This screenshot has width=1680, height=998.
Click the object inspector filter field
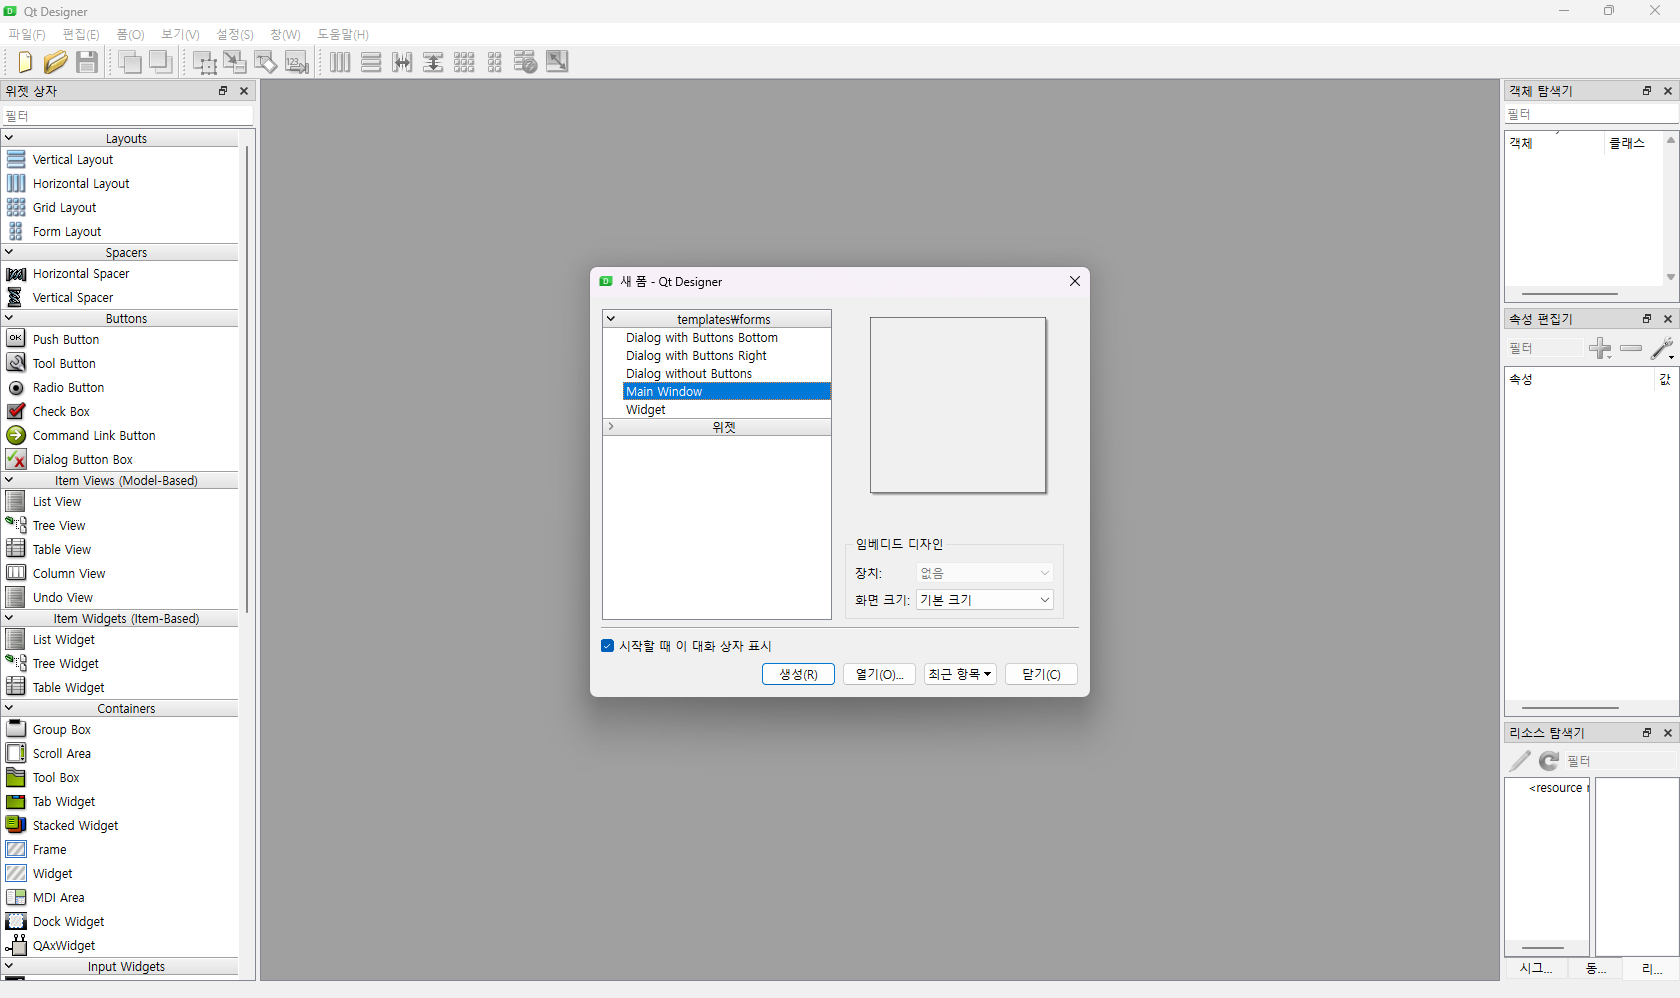coord(1590,114)
